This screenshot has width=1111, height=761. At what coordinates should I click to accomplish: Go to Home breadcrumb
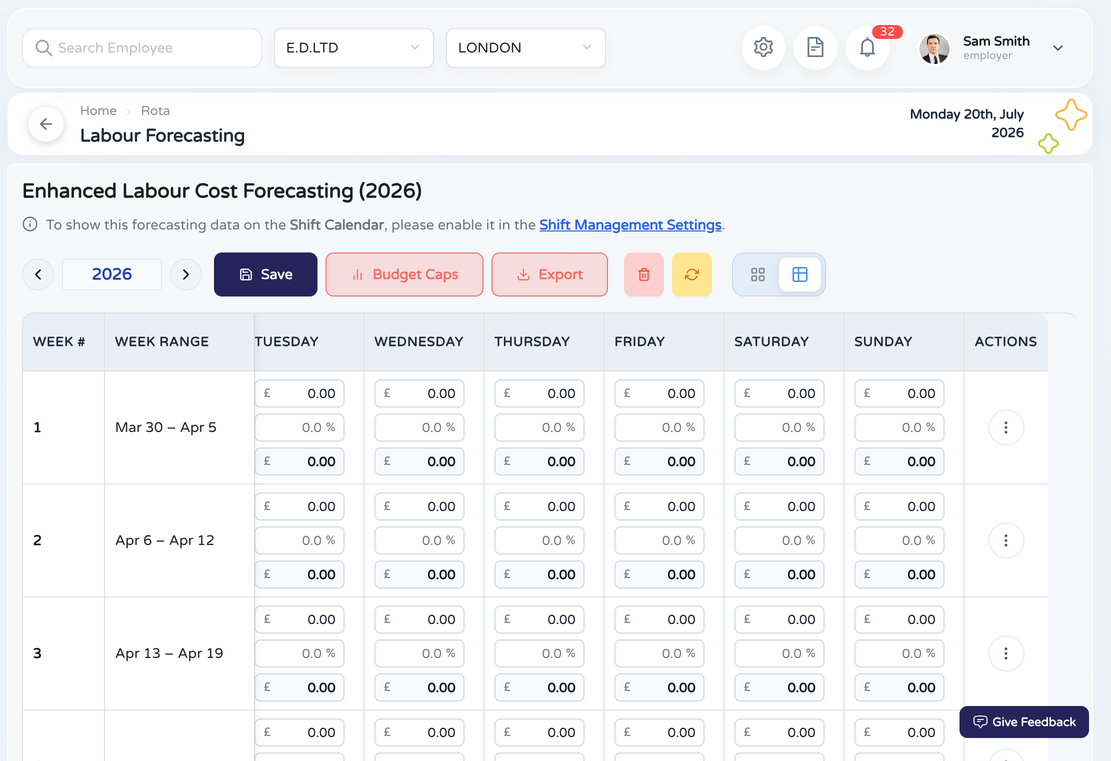98,111
